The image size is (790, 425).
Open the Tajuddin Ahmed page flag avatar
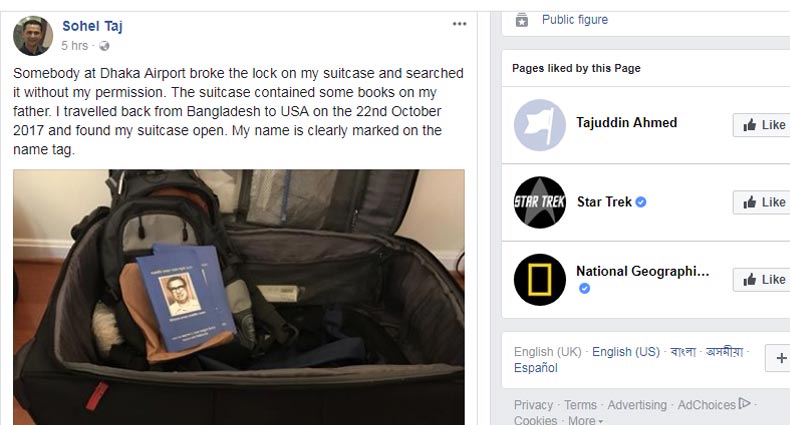tap(540, 125)
